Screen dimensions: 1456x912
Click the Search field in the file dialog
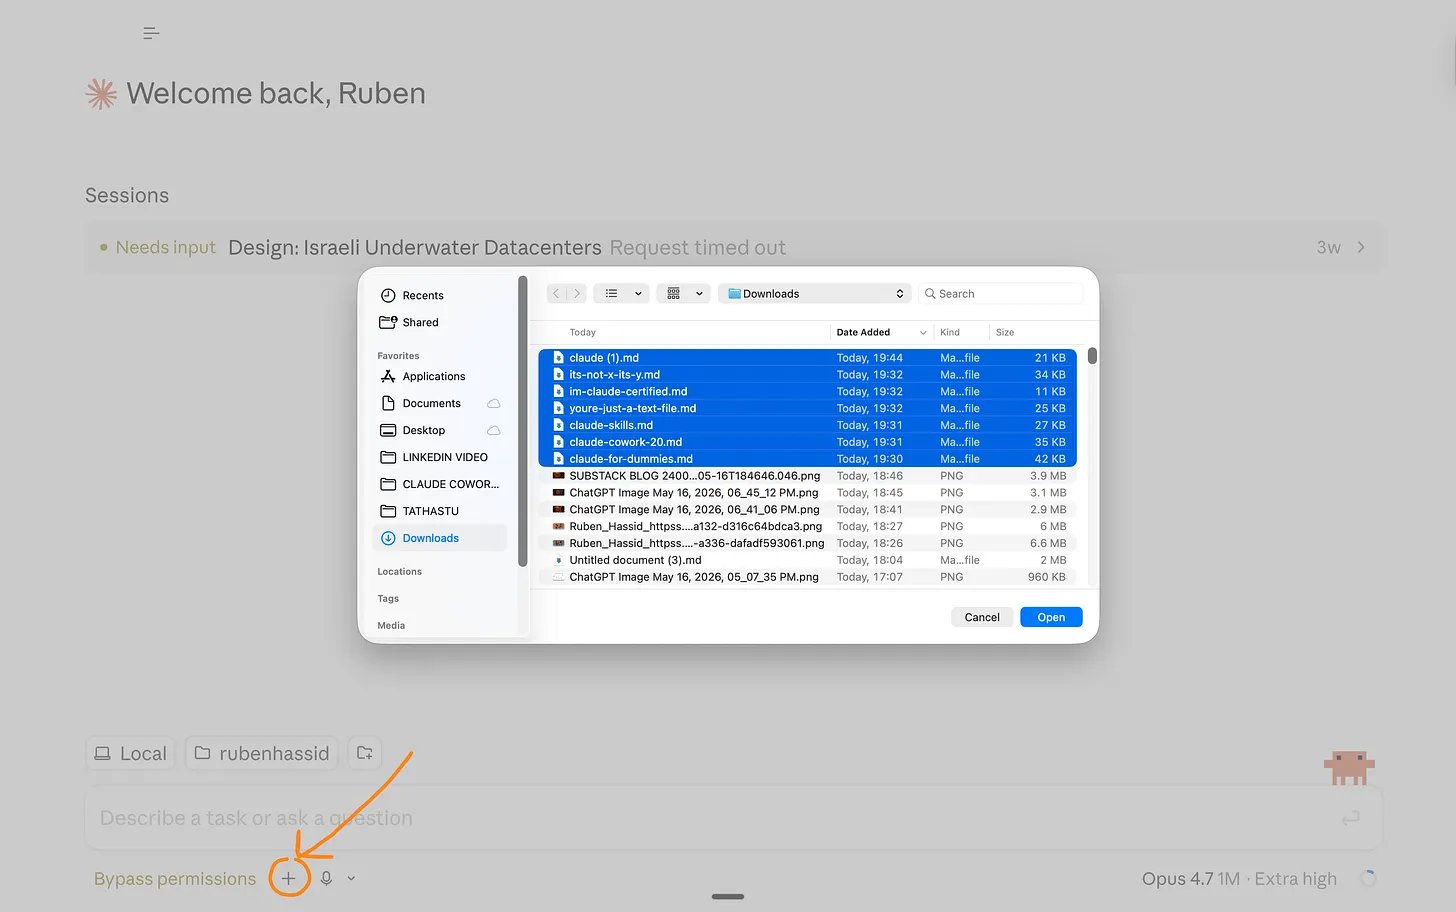(1000, 293)
